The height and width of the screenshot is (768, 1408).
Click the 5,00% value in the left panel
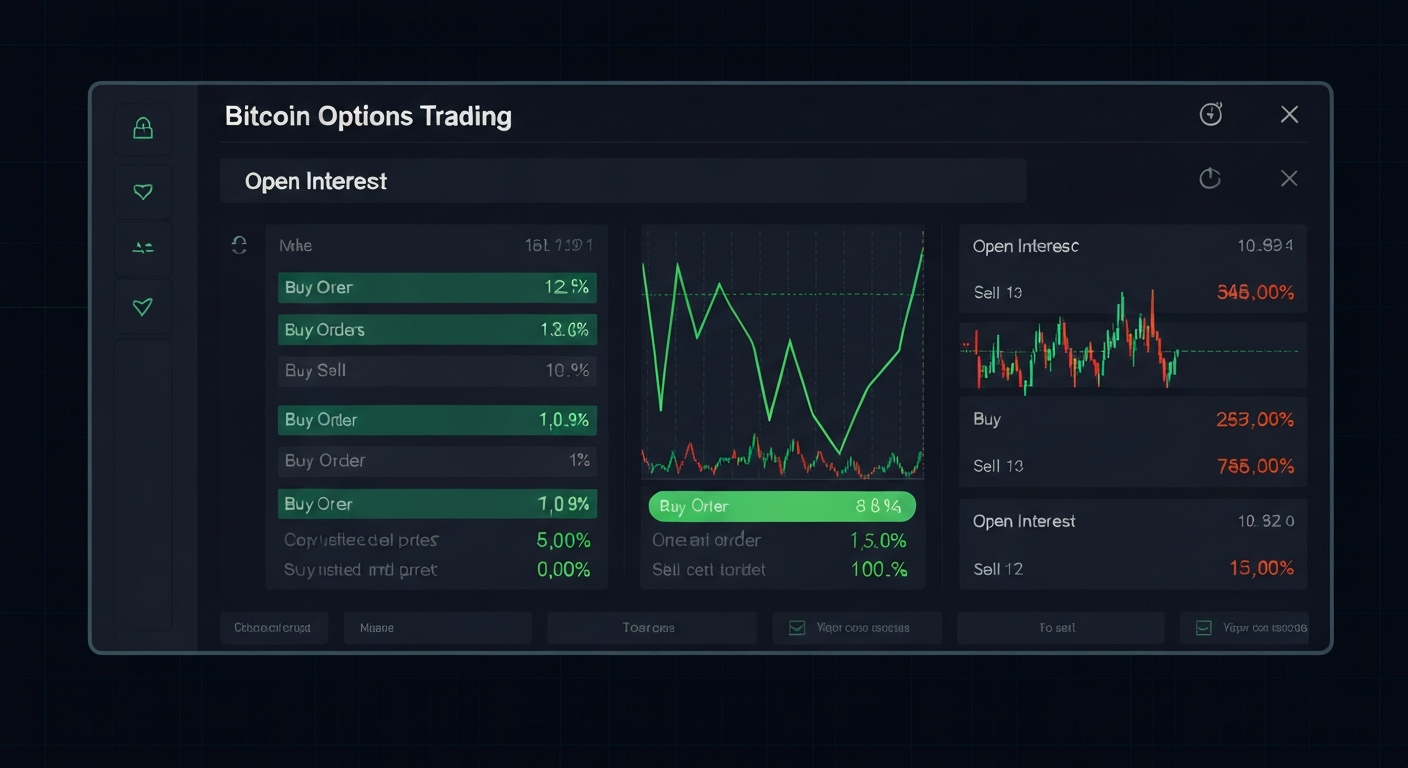tap(563, 540)
